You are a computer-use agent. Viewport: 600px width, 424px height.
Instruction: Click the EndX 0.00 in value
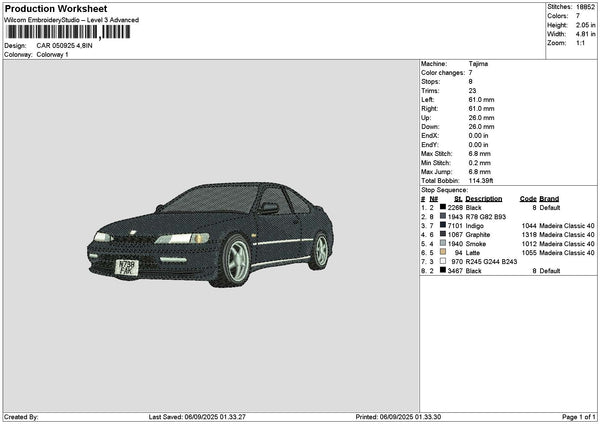click(x=478, y=136)
